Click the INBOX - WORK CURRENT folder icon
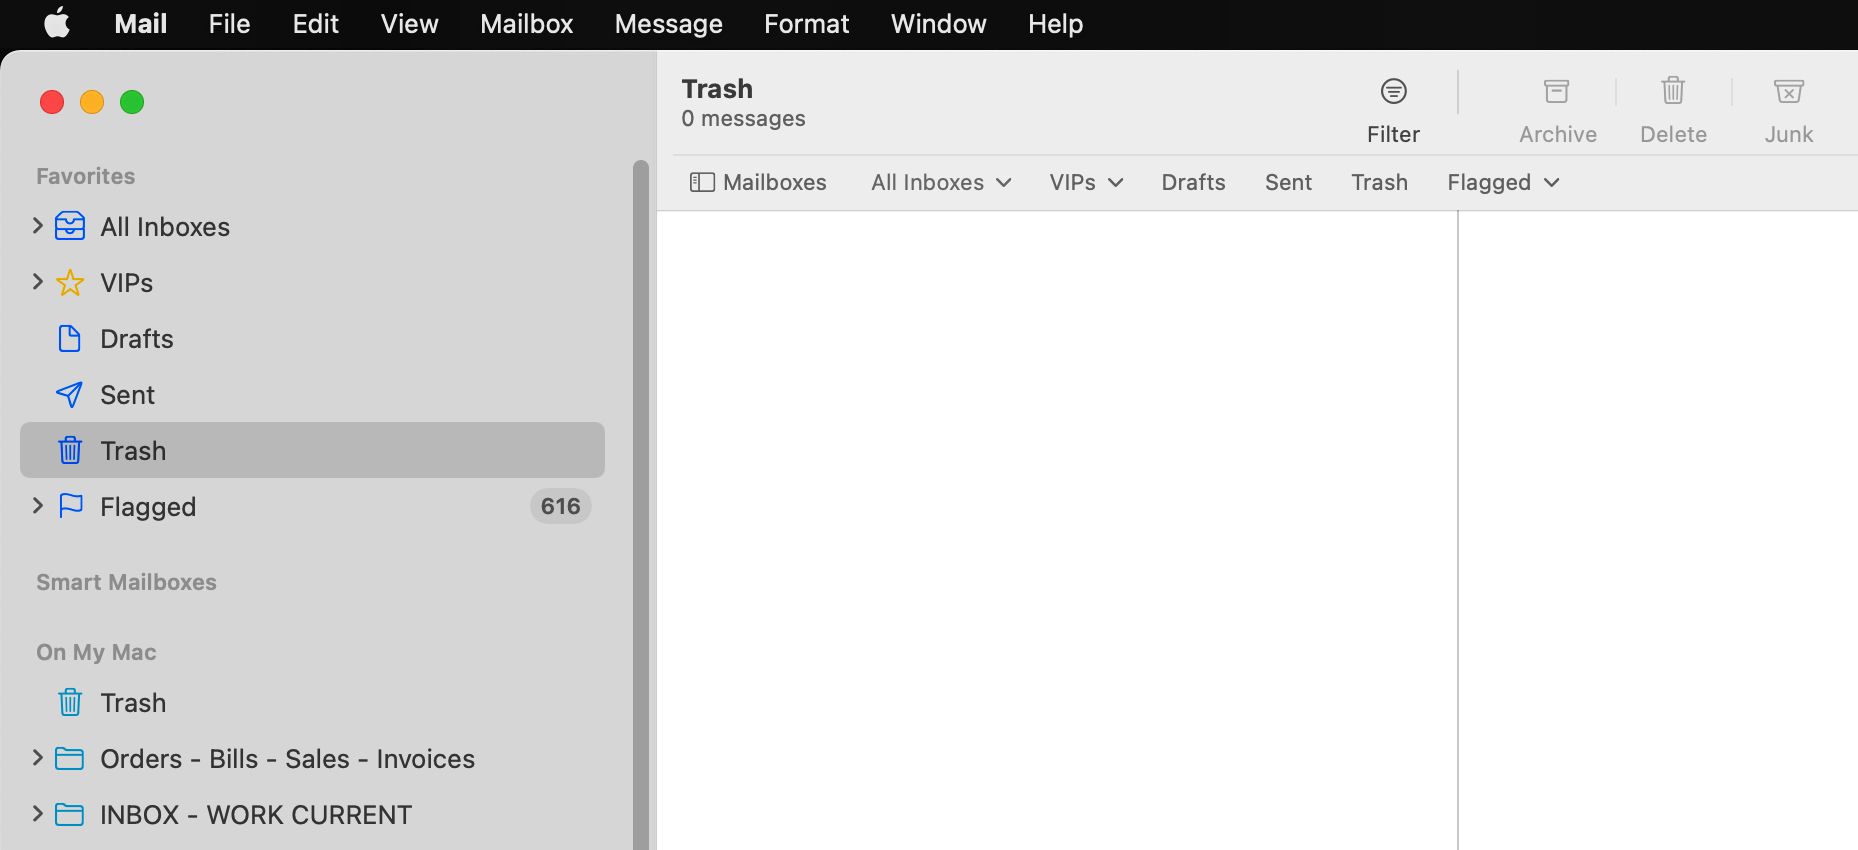Screen dimensions: 1858x850 pos(70,815)
